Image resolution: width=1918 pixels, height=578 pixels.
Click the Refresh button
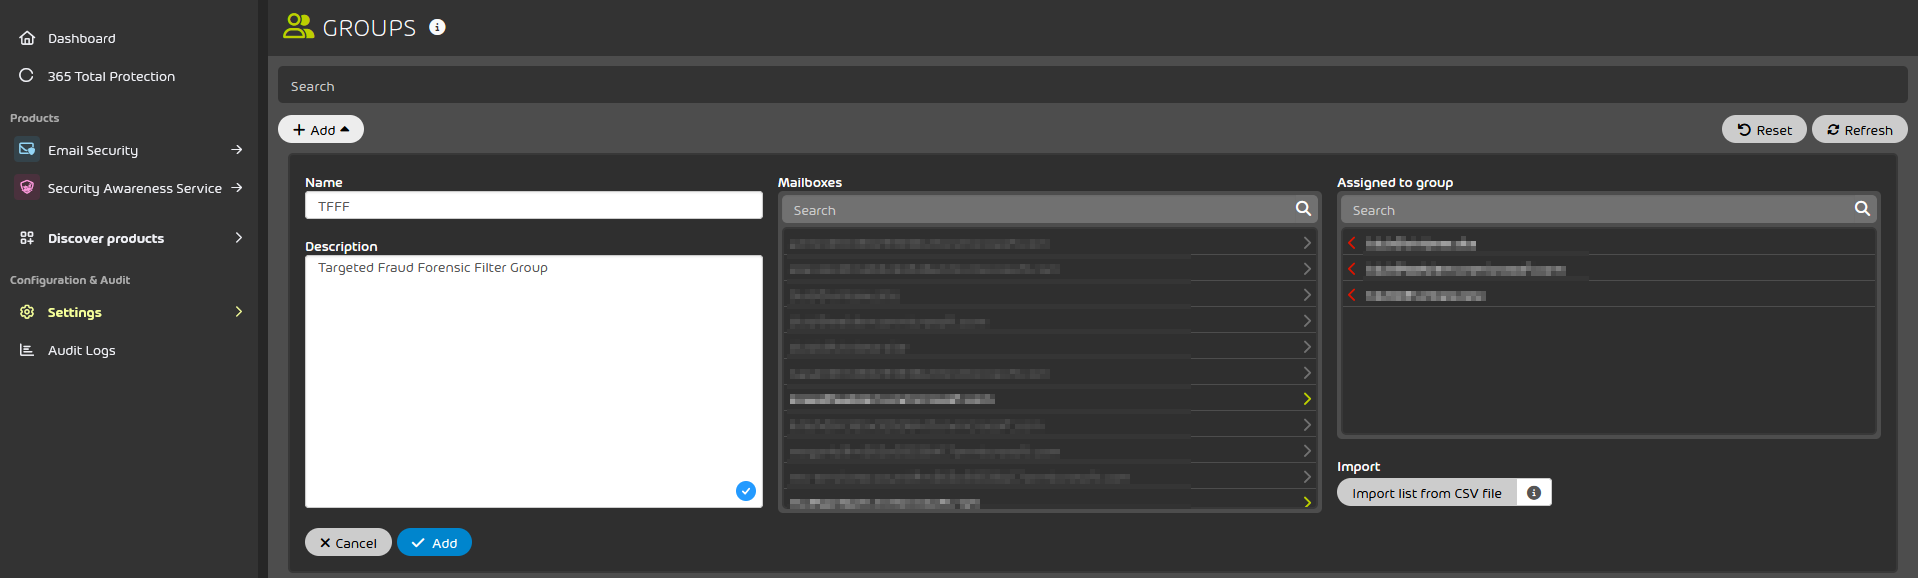coord(1860,130)
